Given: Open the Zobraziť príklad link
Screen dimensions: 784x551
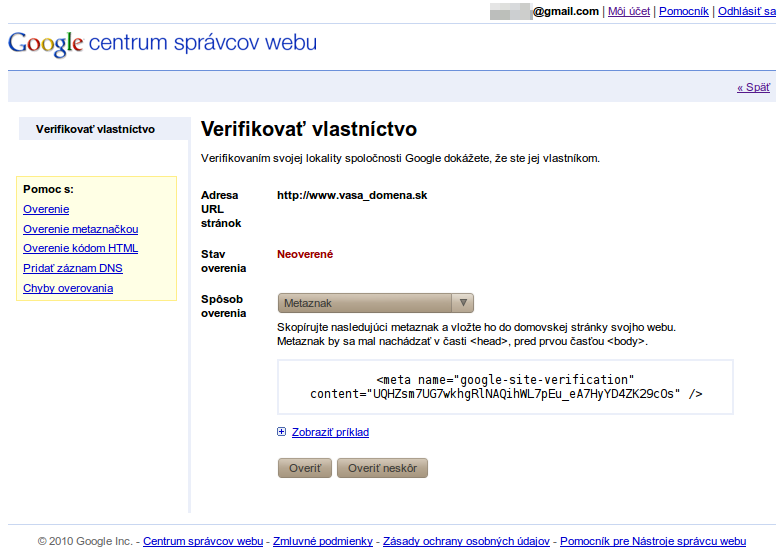Looking at the screenshot, I should click(330, 432).
